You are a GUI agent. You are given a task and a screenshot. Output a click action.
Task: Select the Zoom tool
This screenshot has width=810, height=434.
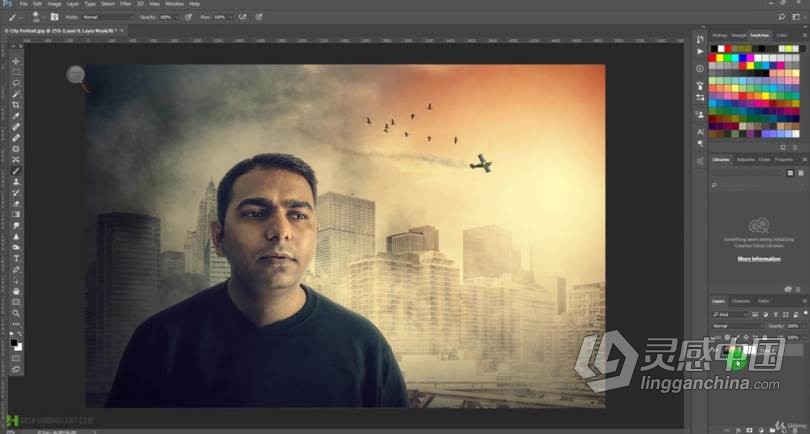tap(16, 313)
